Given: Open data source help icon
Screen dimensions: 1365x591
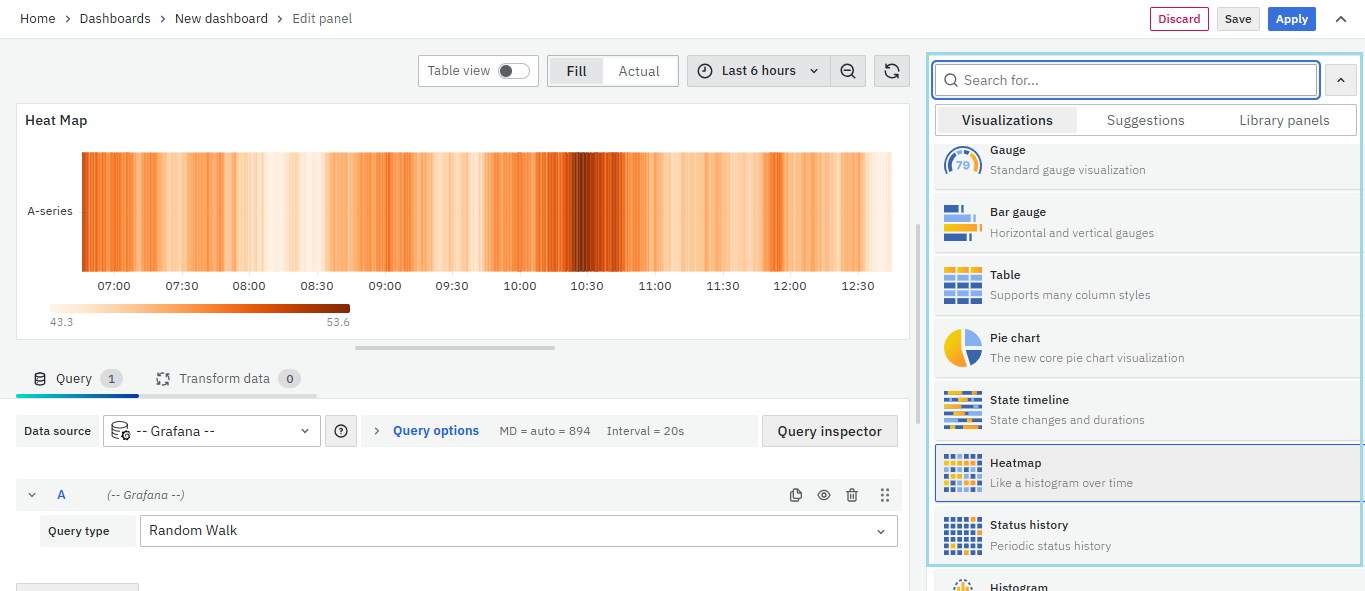Looking at the screenshot, I should pyautogui.click(x=341, y=431).
